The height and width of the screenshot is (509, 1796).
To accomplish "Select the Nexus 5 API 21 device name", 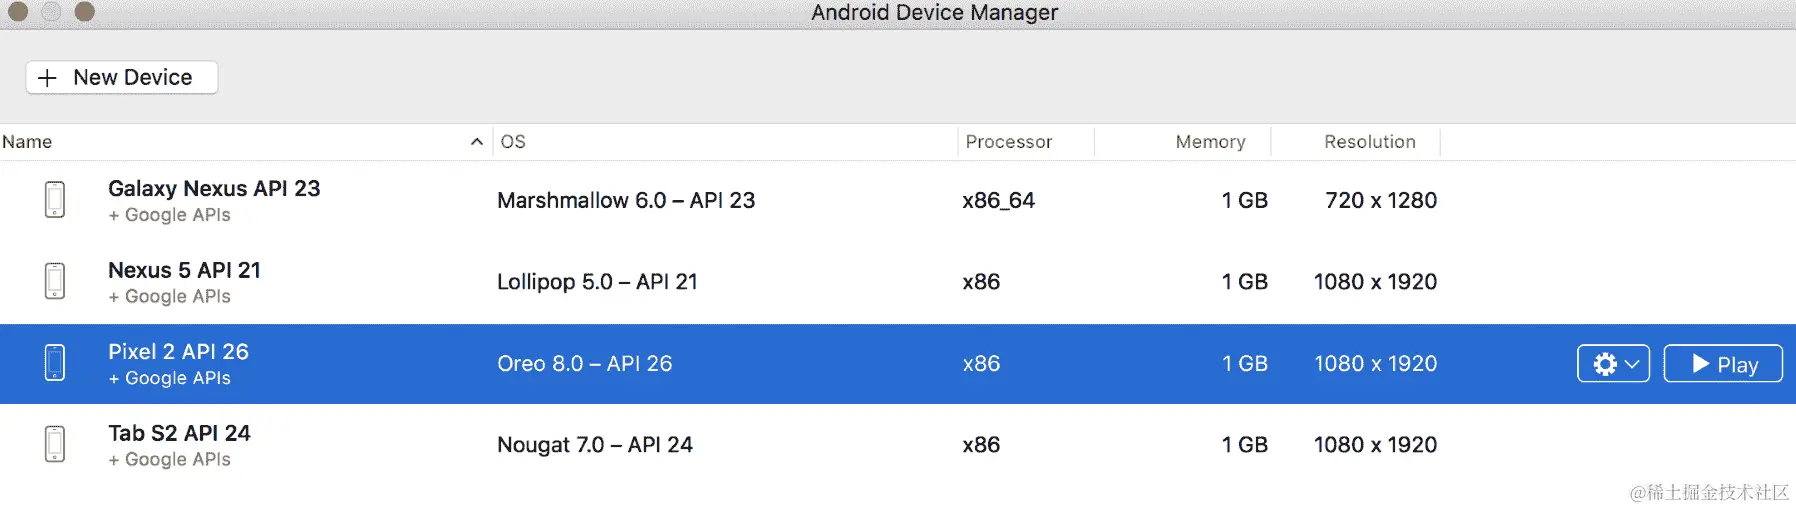I will click(x=184, y=271).
